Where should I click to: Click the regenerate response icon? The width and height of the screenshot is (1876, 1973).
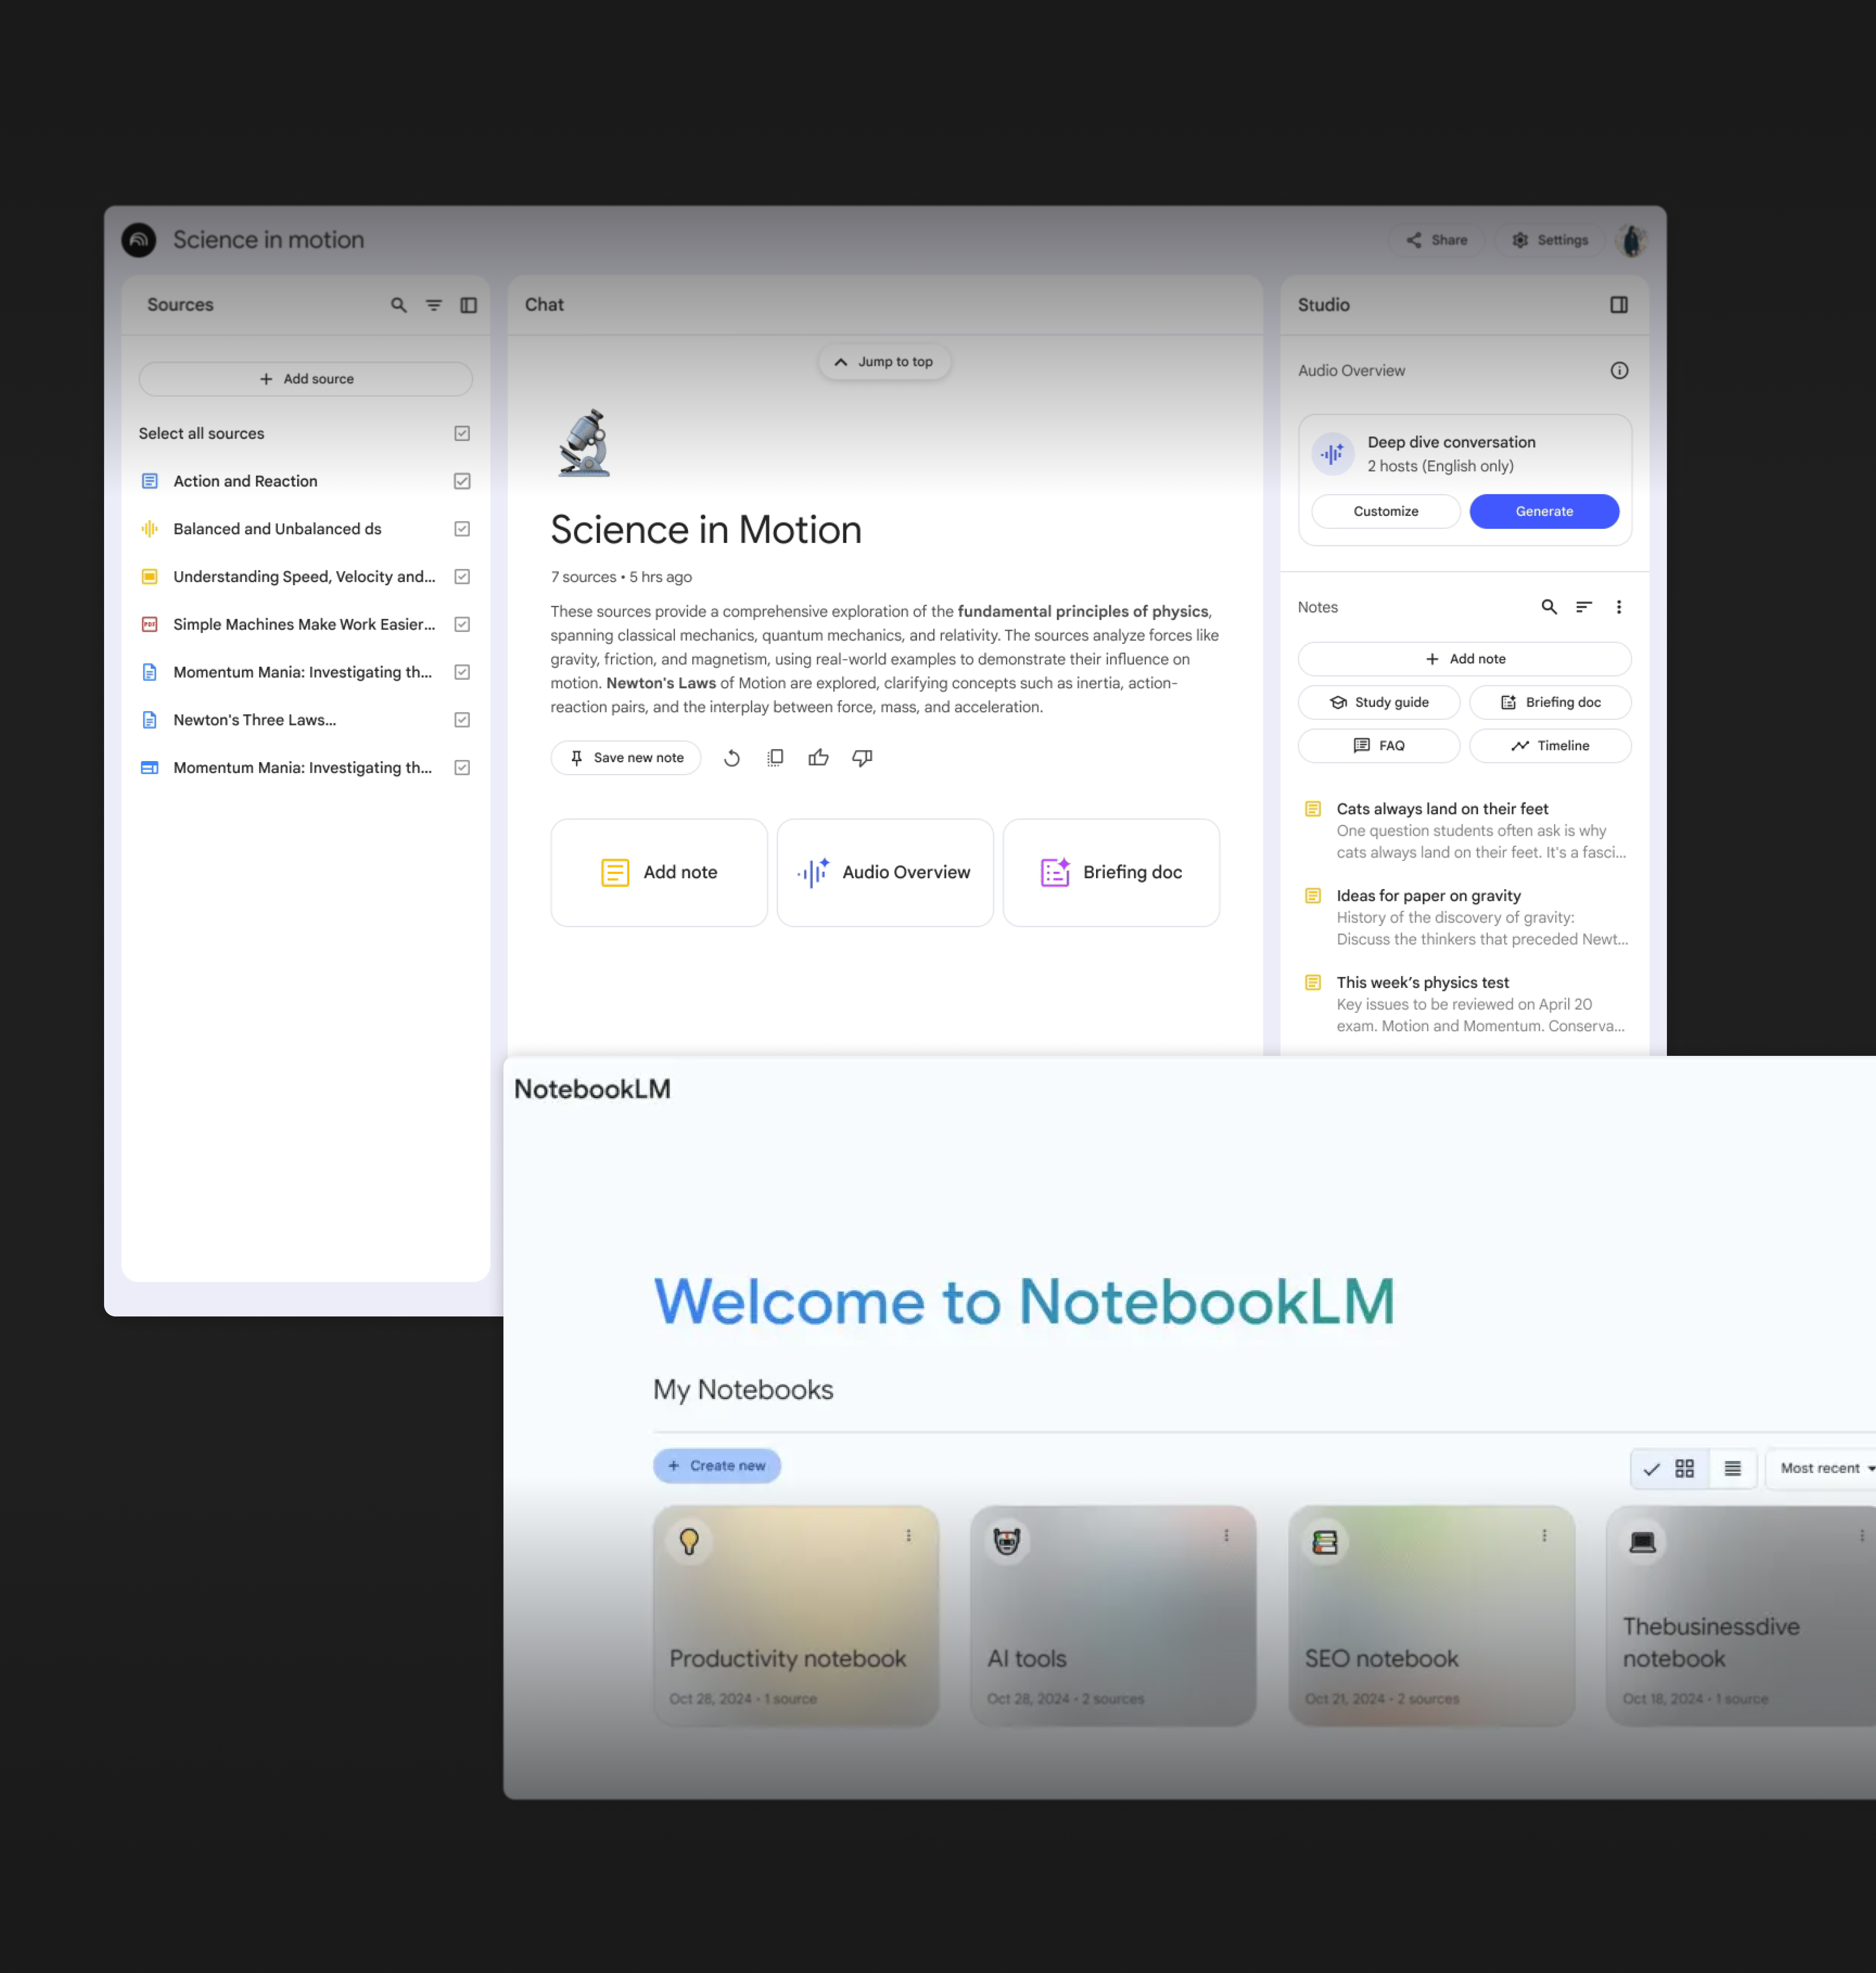(x=732, y=758)
